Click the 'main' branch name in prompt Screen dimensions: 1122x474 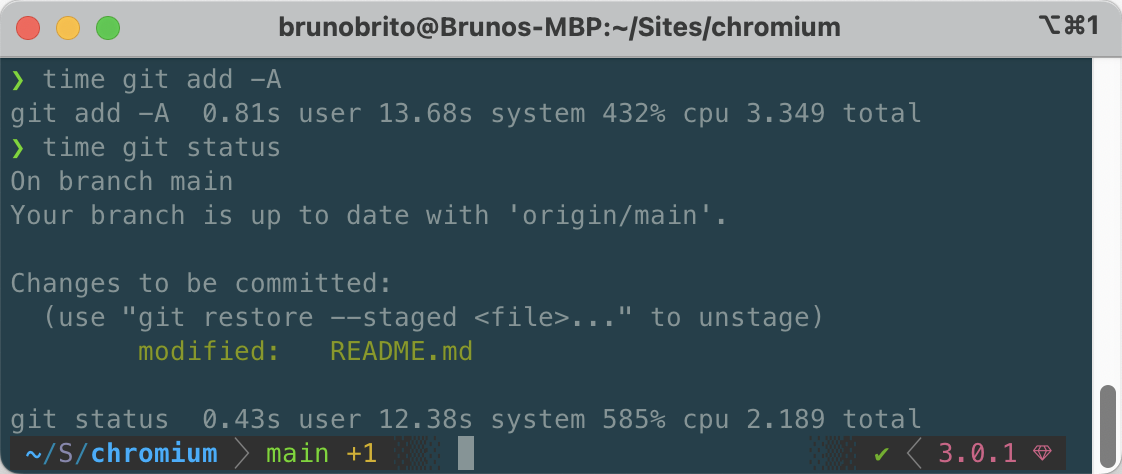tap(297, 454)
